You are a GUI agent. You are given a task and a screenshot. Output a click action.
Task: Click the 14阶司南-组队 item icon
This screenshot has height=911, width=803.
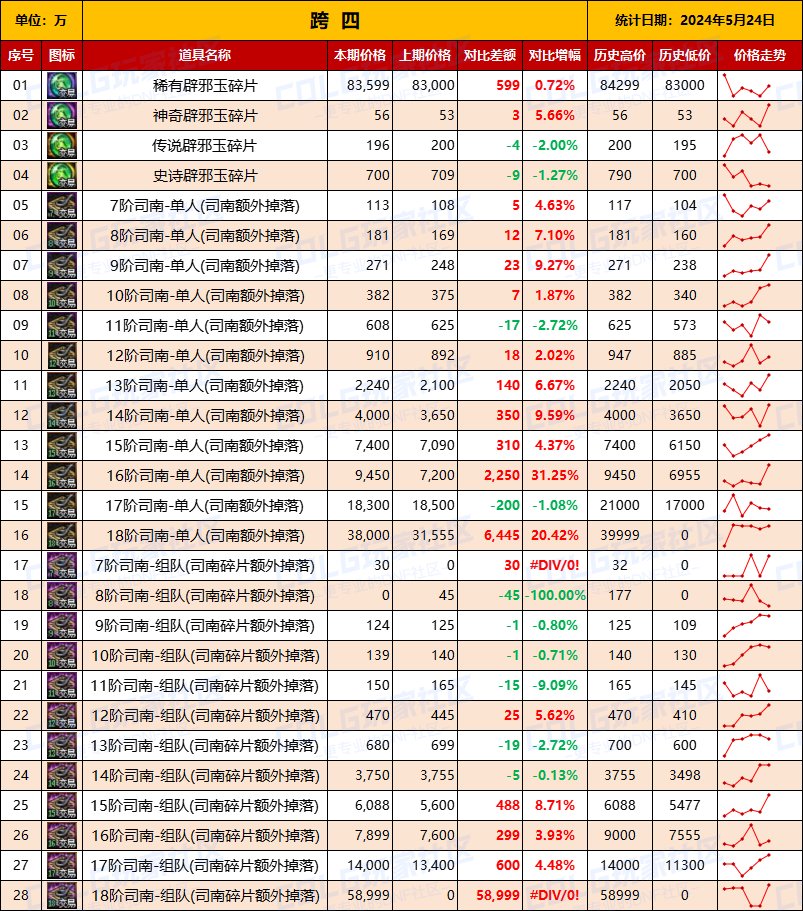click(x=62, y=776)
